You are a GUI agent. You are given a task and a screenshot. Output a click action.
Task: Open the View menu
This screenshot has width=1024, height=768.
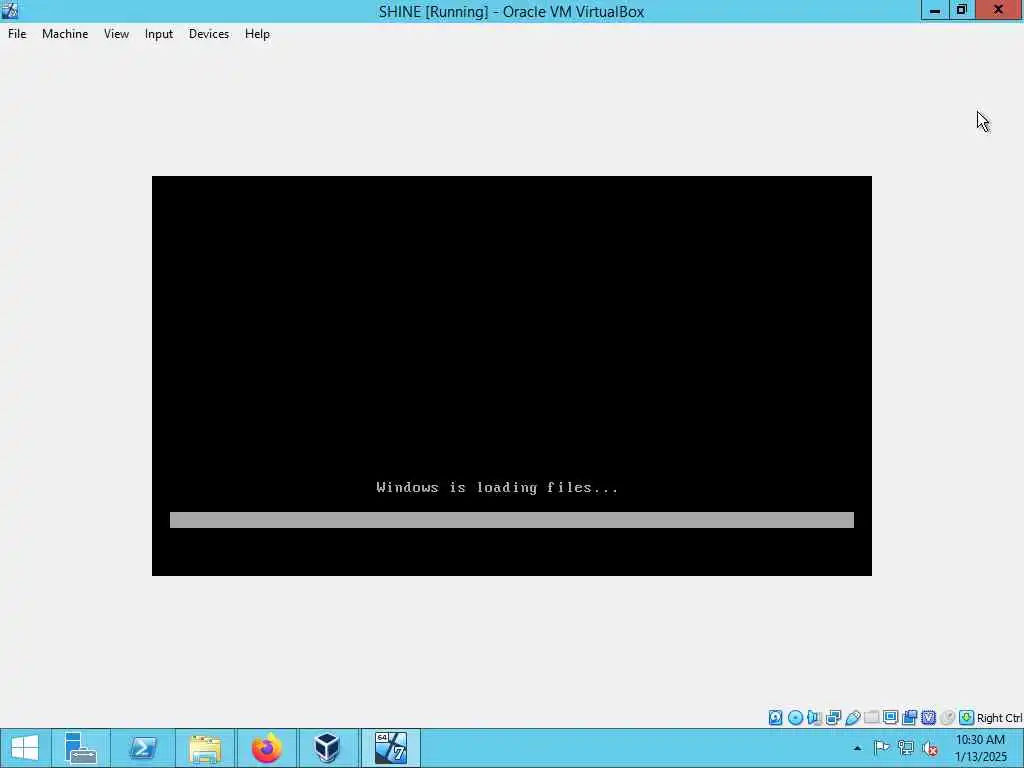[116, 34]
